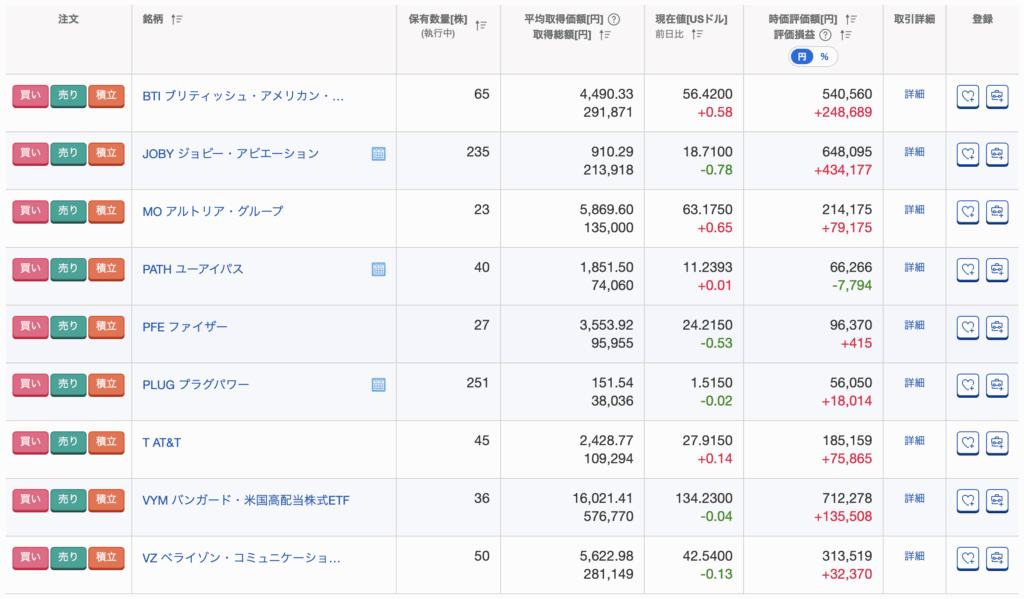Click briefcase register icon for VZ row

[997, 558]
